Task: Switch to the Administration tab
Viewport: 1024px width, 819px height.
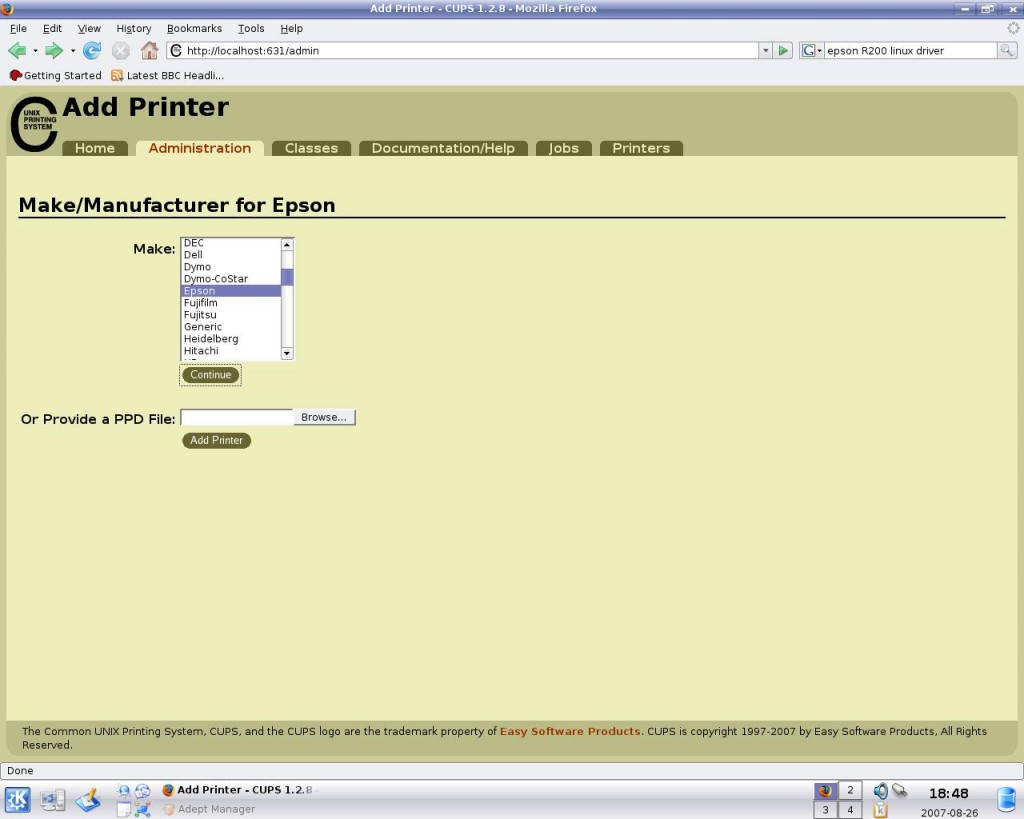Action: click(x=200, y=148)
